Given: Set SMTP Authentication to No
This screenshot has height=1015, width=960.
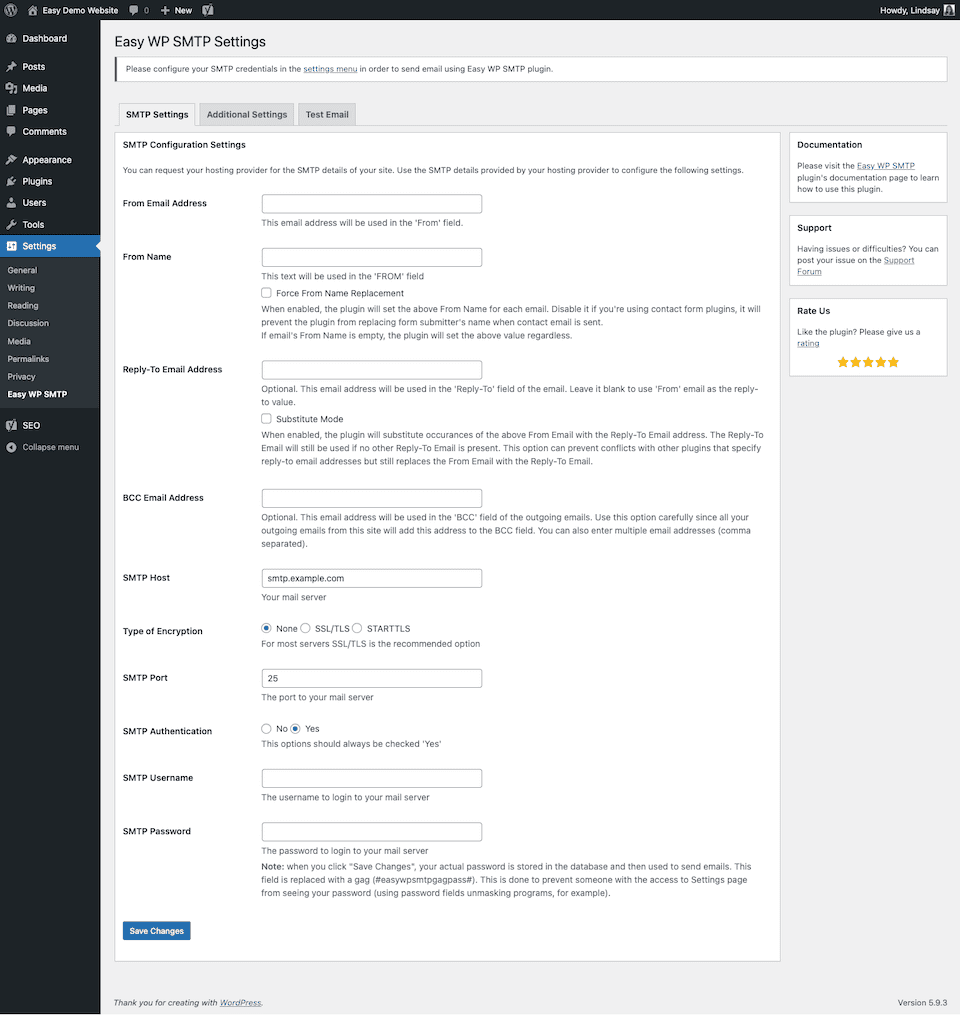Looking at the screenshot, I should (267, 729).
